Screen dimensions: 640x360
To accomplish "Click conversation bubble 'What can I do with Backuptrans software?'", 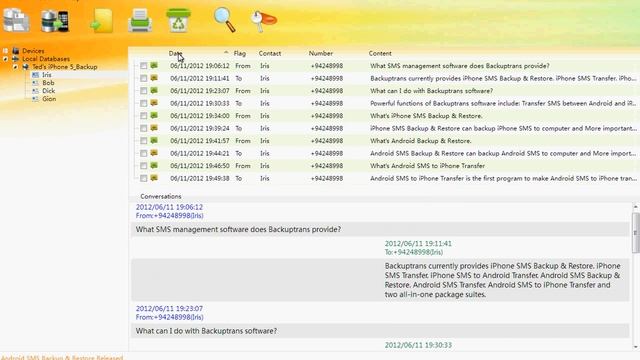I will [x=380, y=331].
